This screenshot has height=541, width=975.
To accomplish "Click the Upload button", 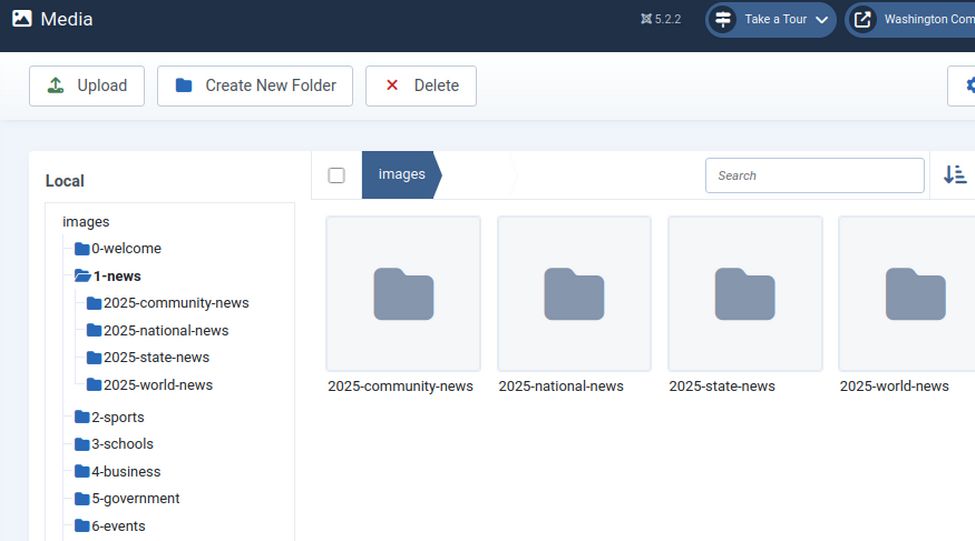I will (87, 86).
